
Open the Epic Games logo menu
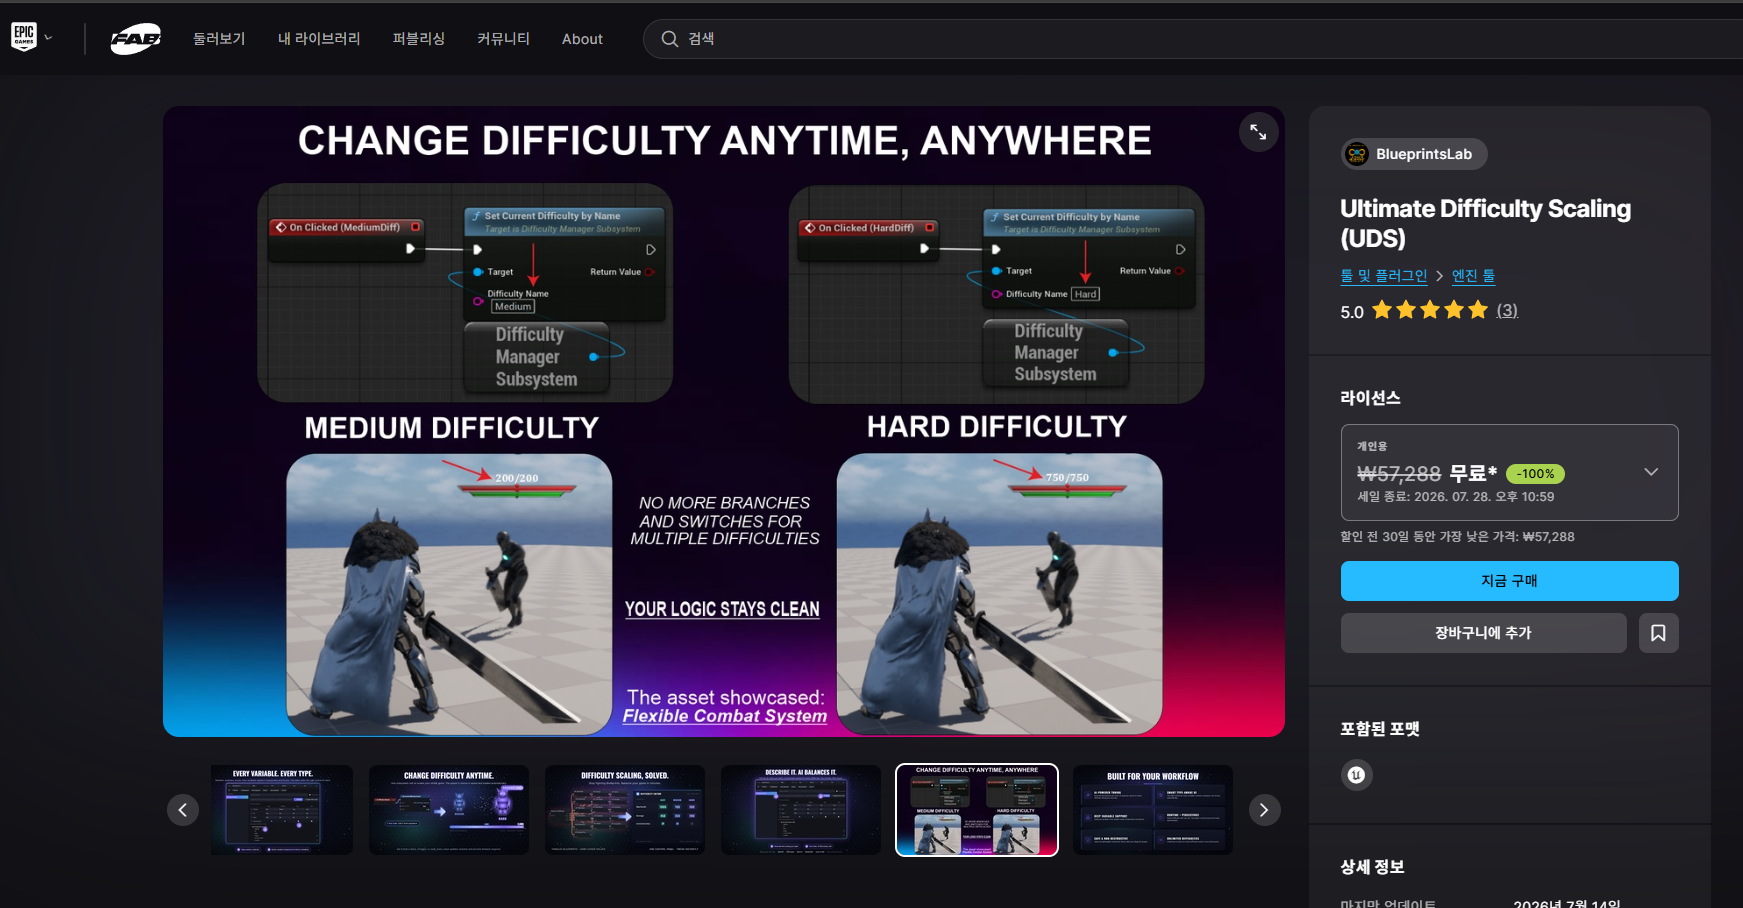24,37
